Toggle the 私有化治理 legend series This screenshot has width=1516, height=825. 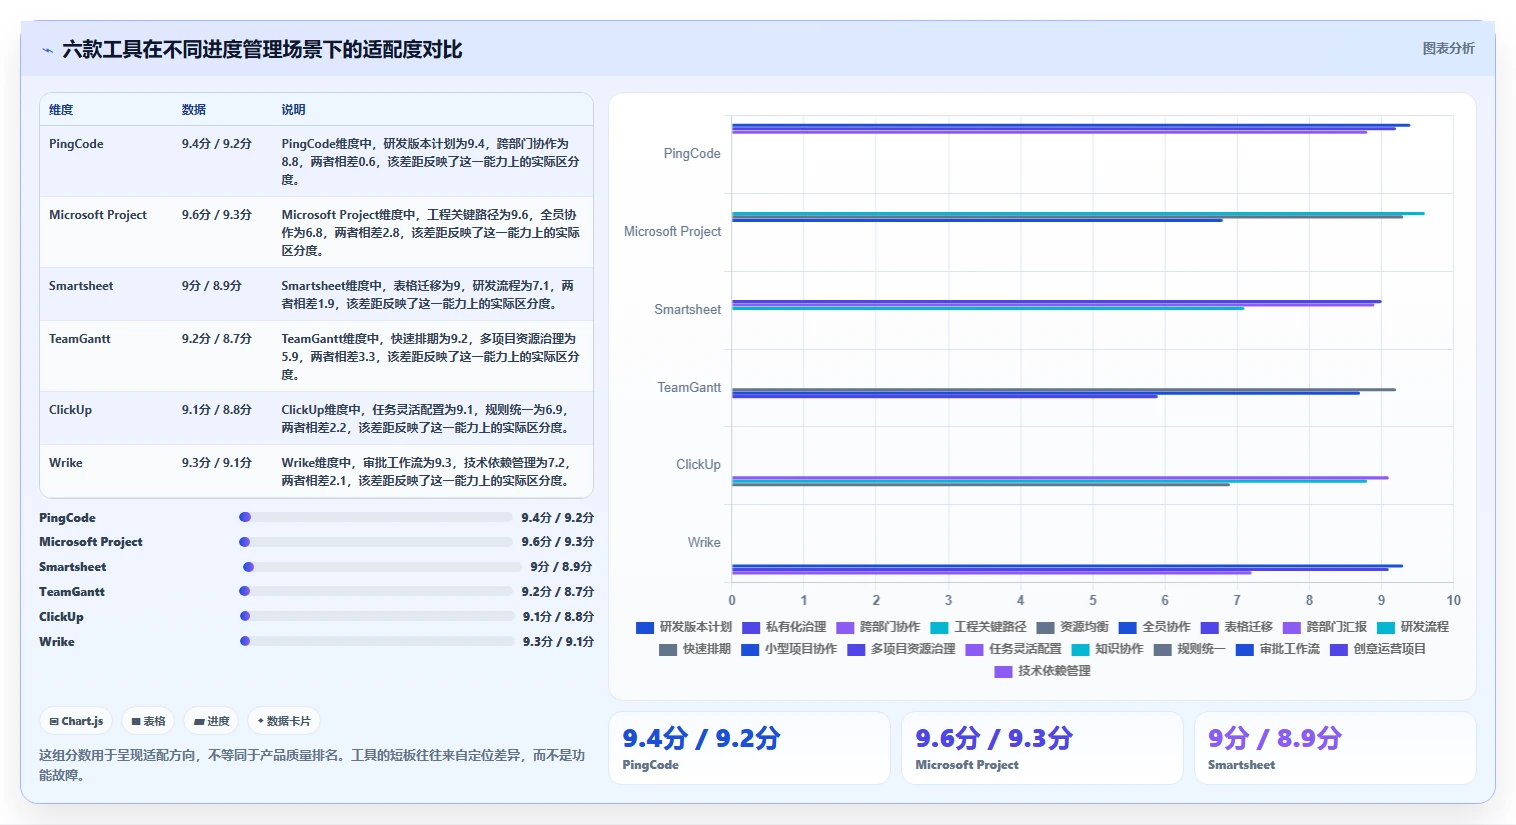(x=784, y=627)
